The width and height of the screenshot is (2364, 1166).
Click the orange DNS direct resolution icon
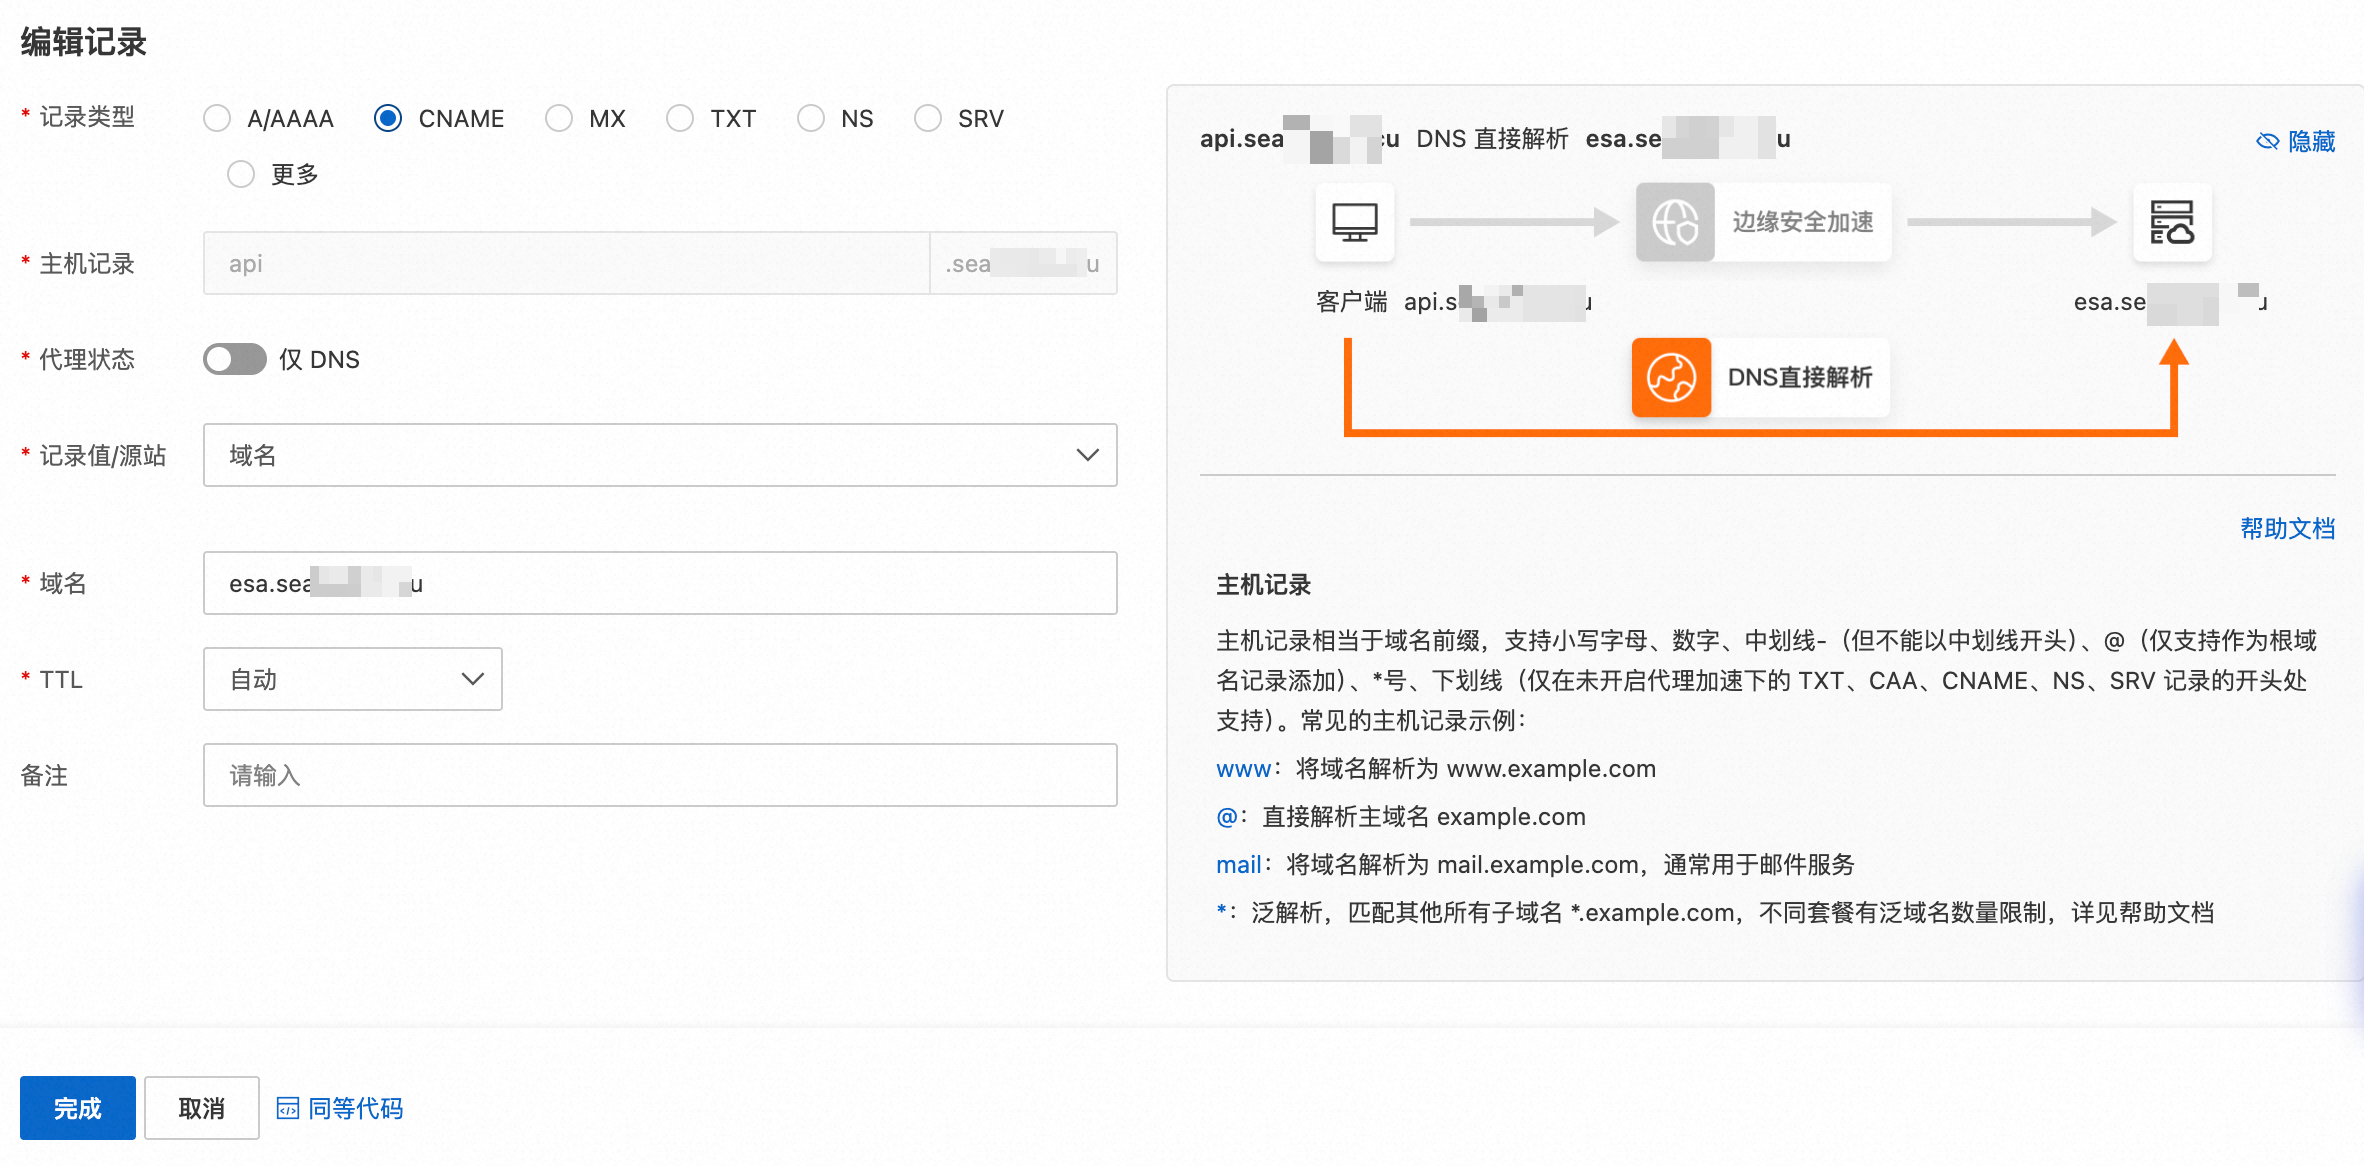click(x=1671, y=378)
